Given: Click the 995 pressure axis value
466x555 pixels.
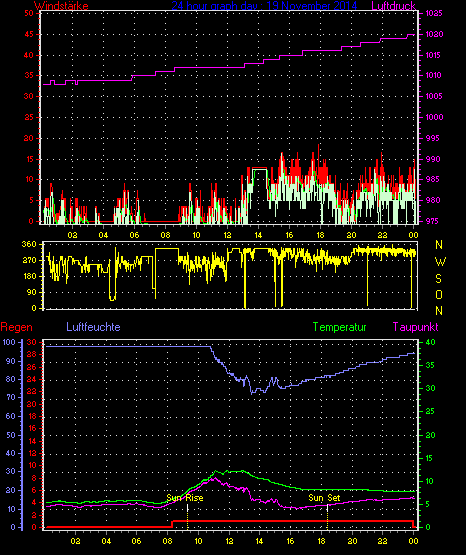Looking at the screenshot, I should [433, 138].
